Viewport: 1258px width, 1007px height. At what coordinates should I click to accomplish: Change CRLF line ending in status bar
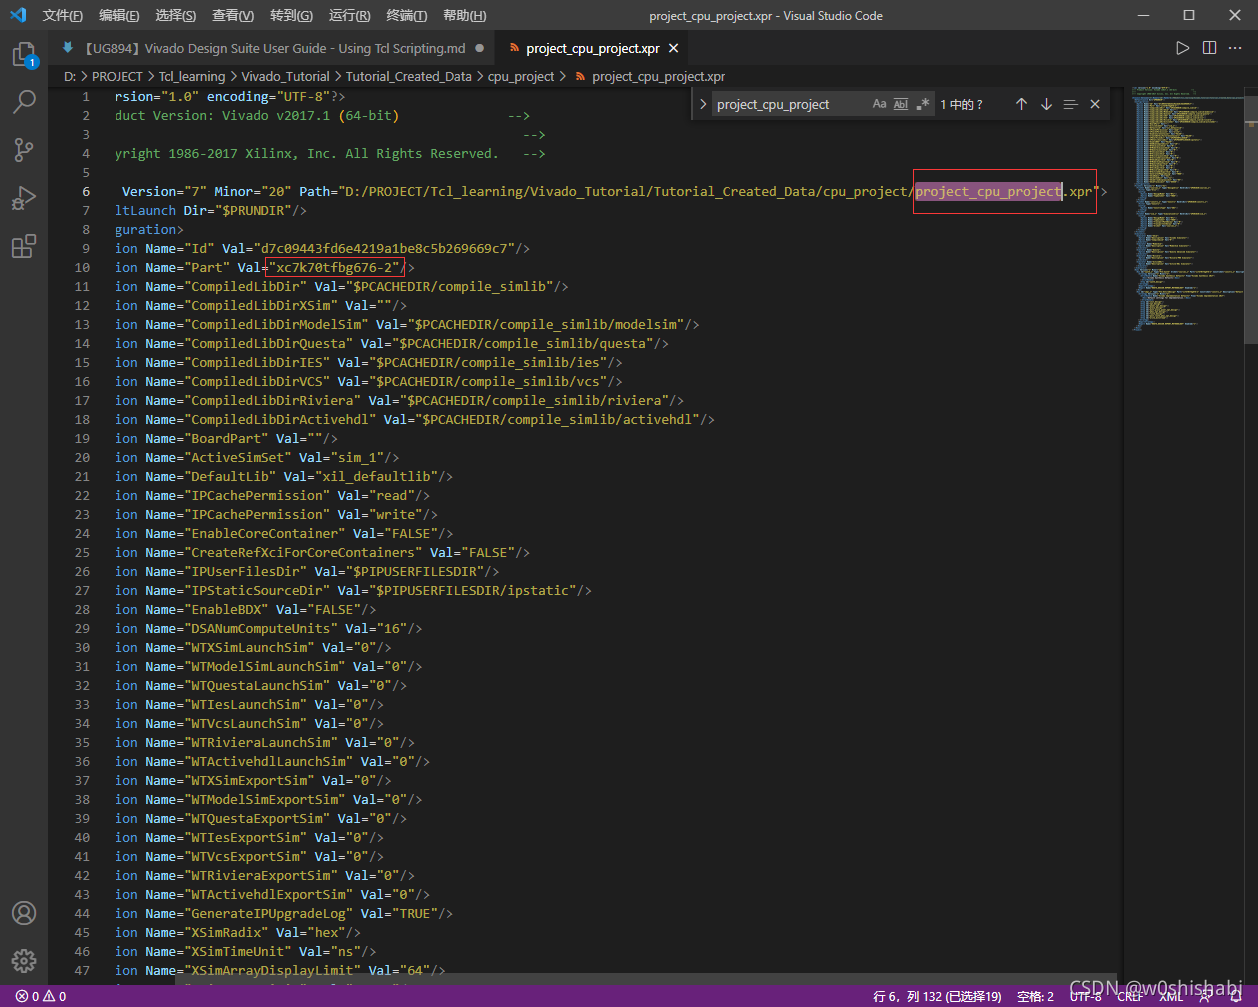pyautogui.click(x=1130, y=996)
